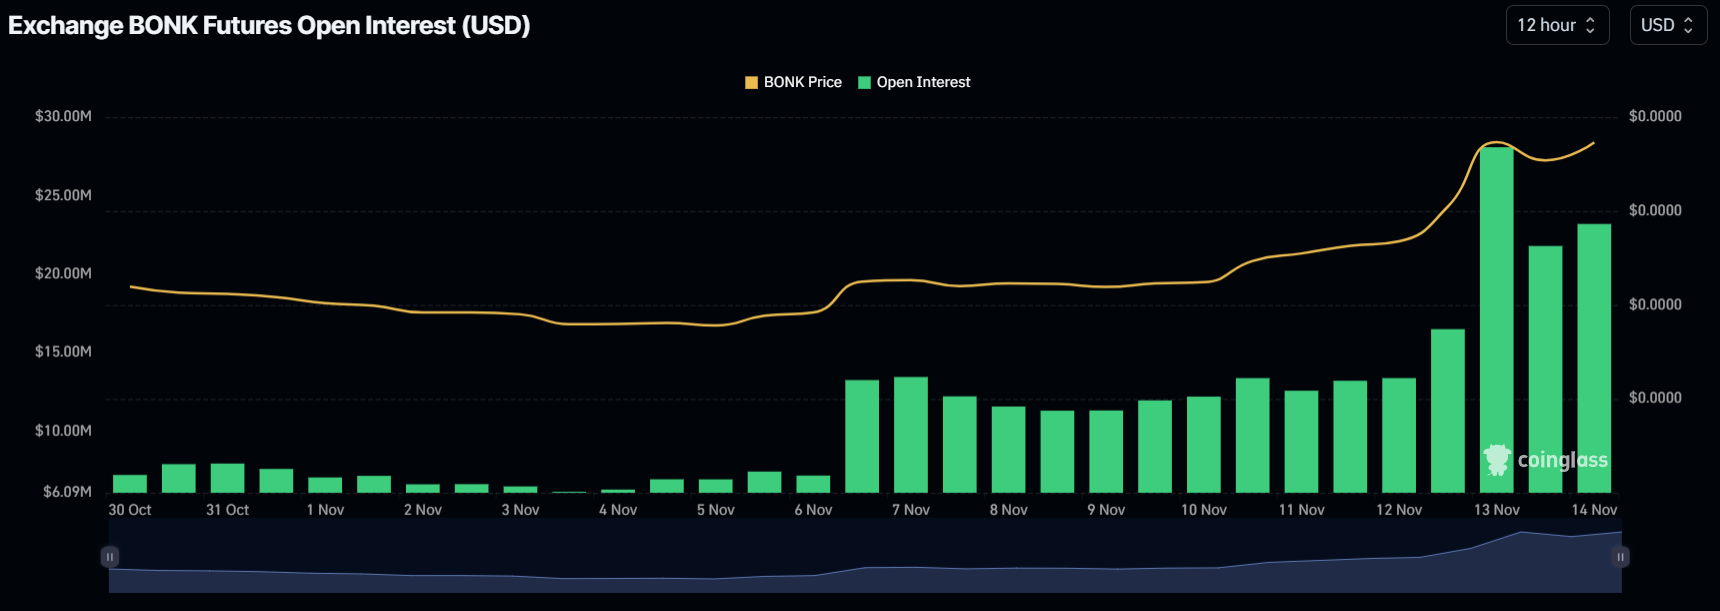Viewport: 1720px width, 611px height.
Task: Click the 14 Nov x-axis label
Action: click(1594, 510)
